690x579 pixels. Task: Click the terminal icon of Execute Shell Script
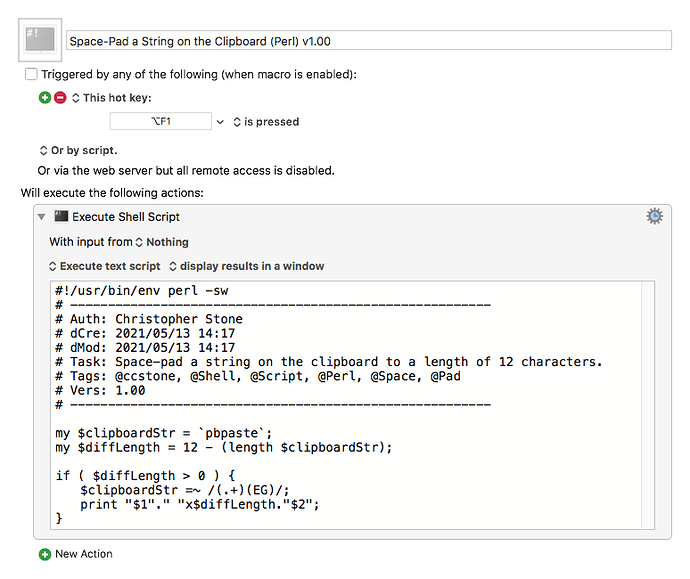point(62,217)
